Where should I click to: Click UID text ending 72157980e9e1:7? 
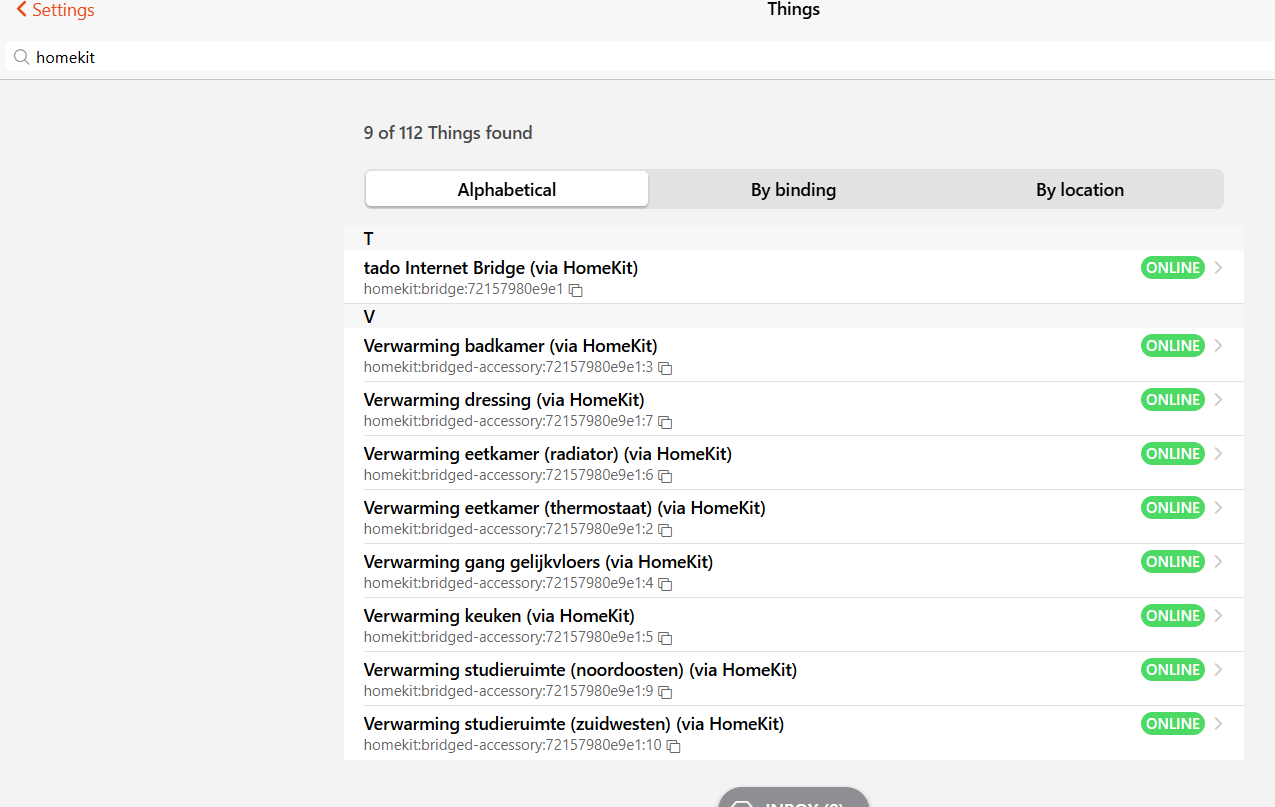[x=508, y=421]
